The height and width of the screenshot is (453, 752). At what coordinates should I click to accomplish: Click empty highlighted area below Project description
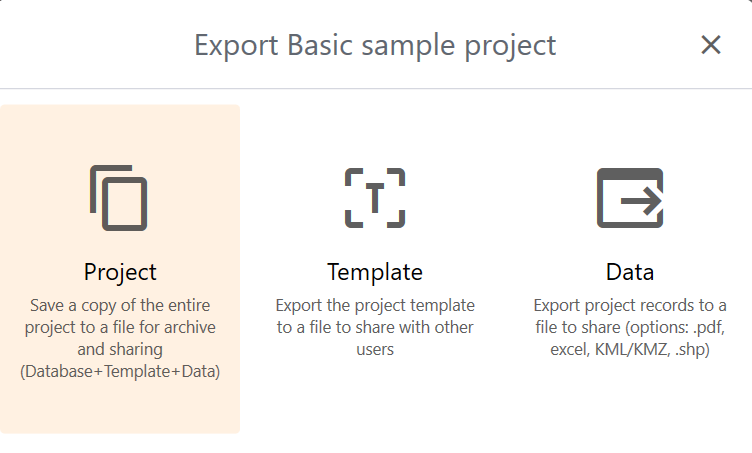tap(120, 408)
